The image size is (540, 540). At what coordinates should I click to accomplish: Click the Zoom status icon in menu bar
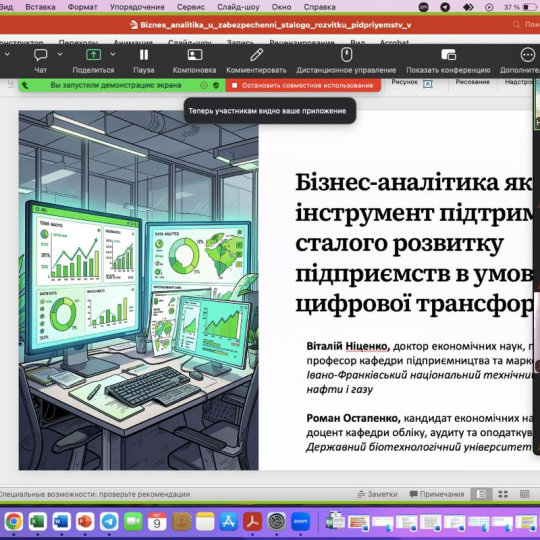click(x=423, y=7)
